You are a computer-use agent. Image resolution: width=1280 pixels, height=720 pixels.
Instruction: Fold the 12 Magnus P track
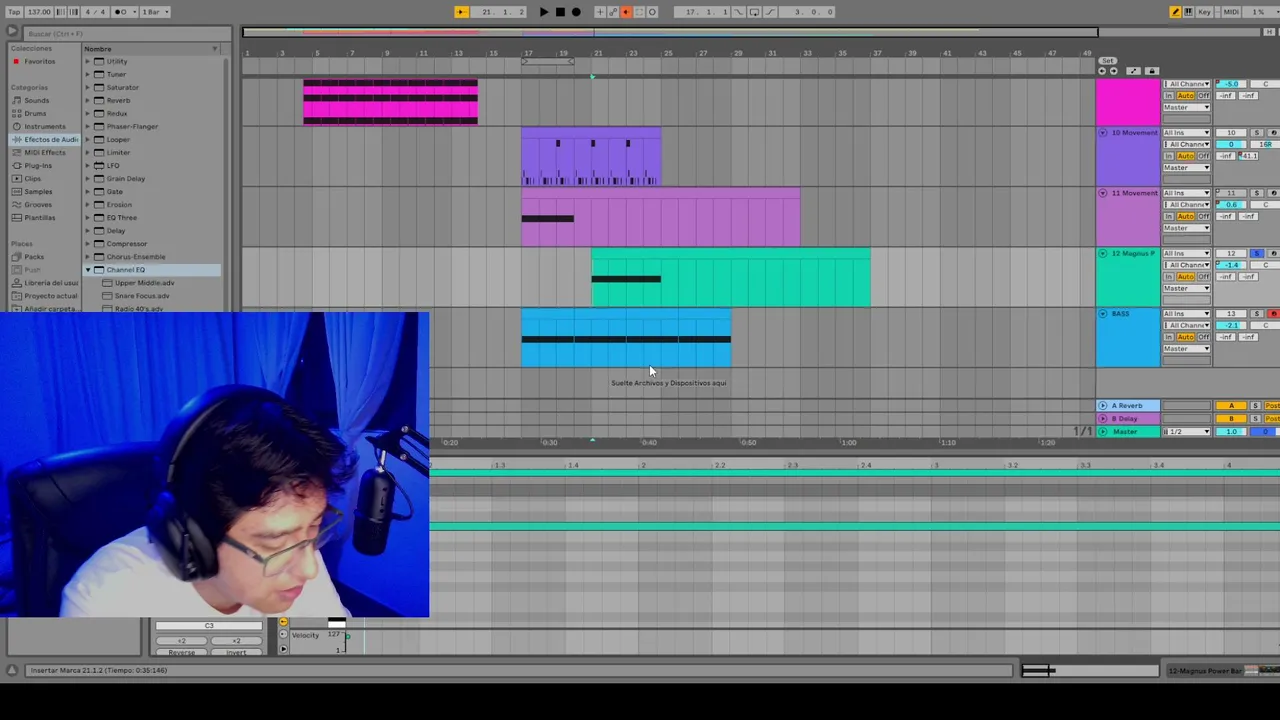point(1103,253)
